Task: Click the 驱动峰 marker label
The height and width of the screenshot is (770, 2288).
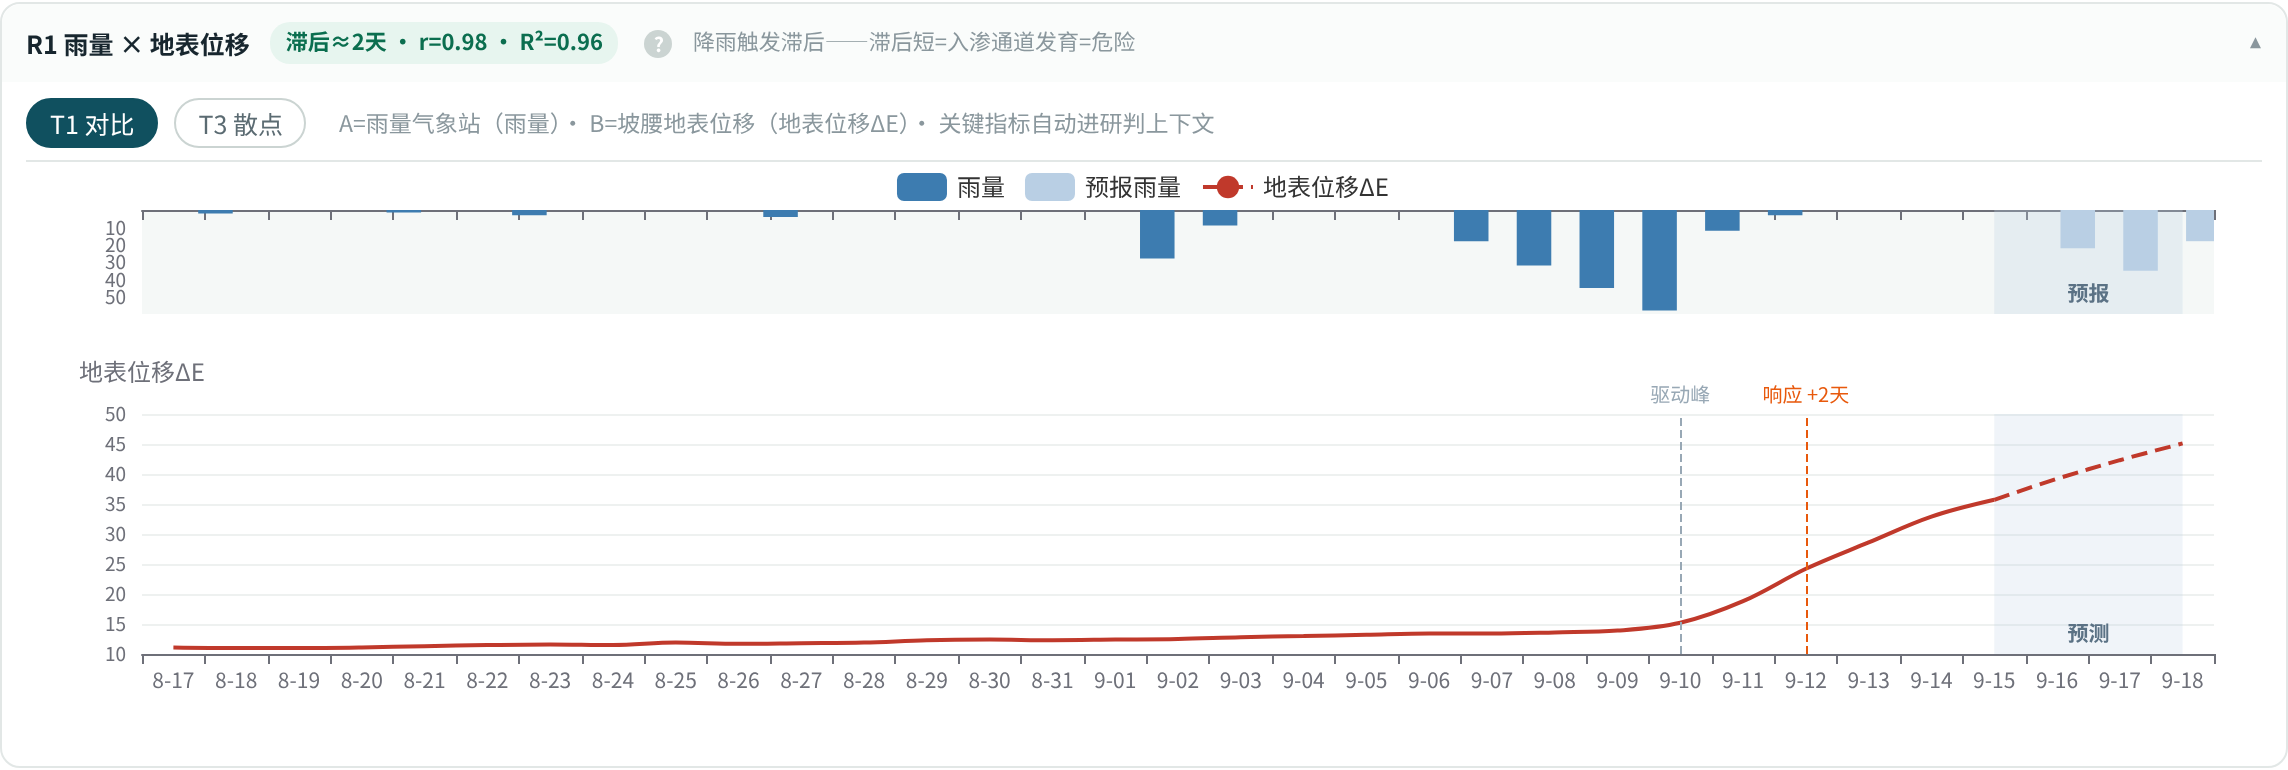Action: tap(1680, 395)
